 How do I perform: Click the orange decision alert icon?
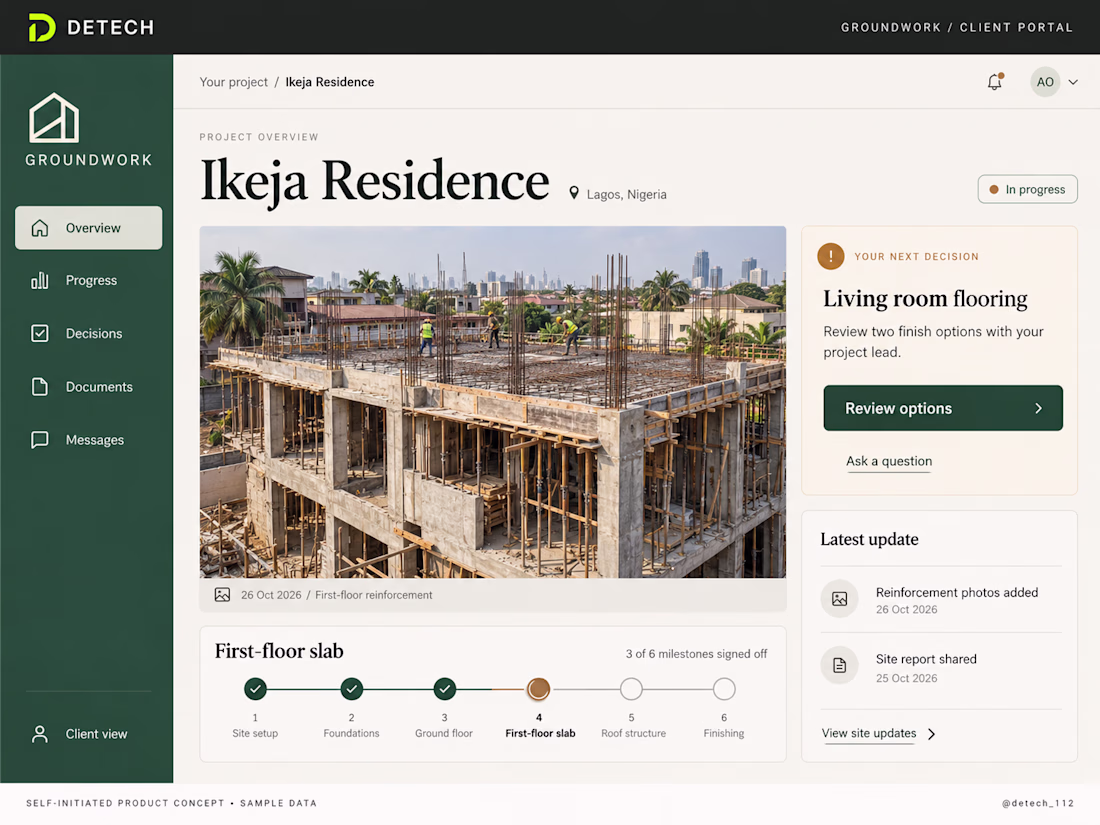point(831,256)
